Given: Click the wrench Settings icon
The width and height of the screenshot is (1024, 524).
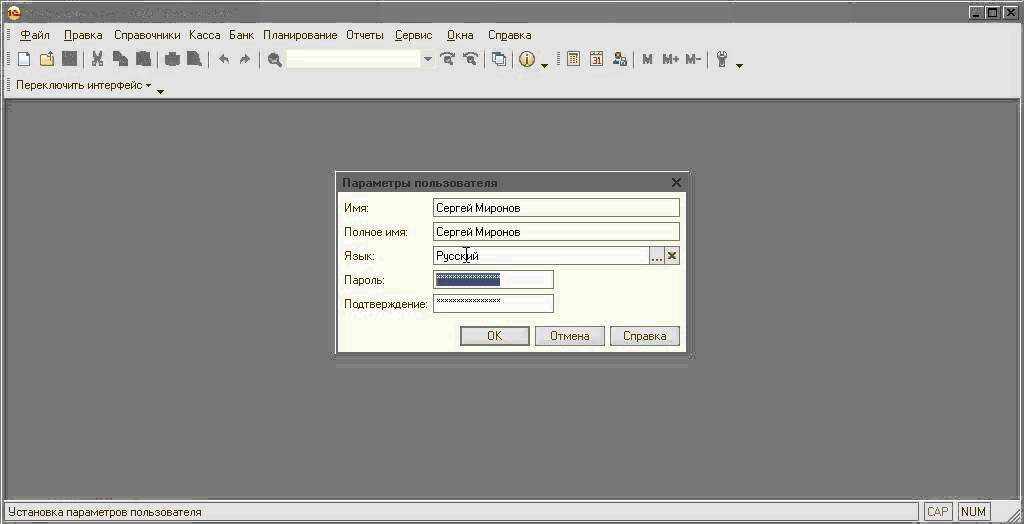Looking at the screenshot, I should coord(722,59).
